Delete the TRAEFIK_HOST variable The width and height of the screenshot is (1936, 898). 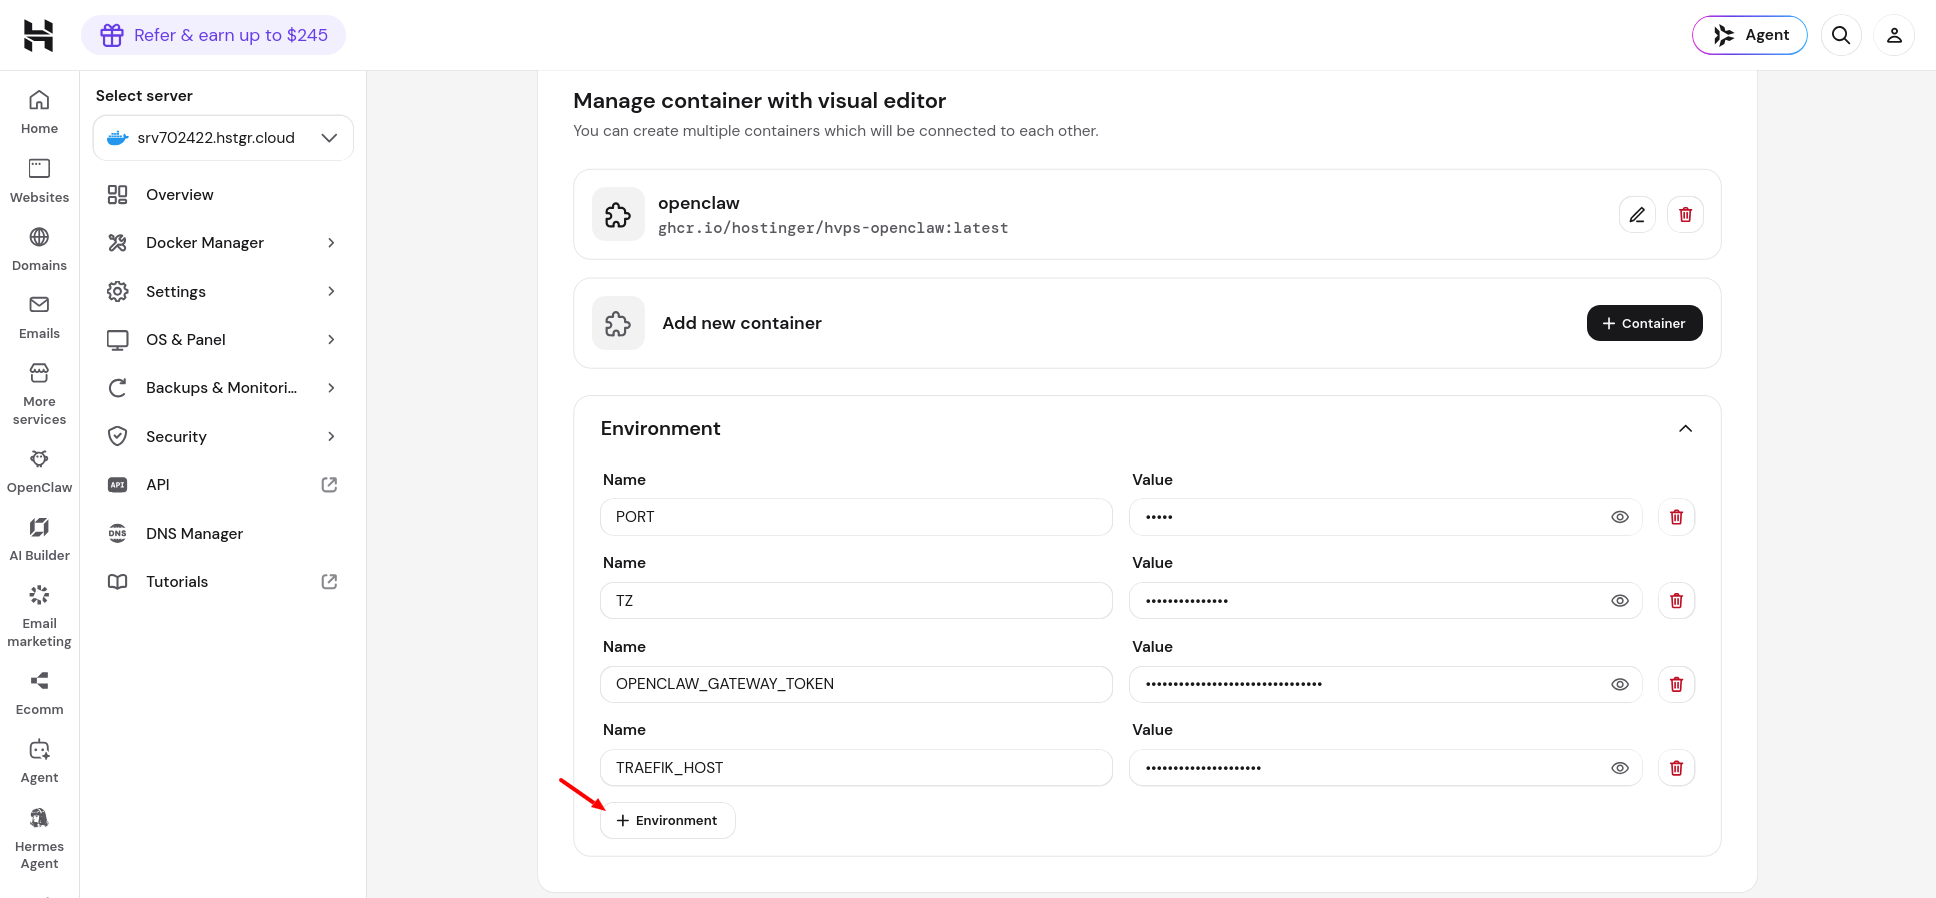1676,768
